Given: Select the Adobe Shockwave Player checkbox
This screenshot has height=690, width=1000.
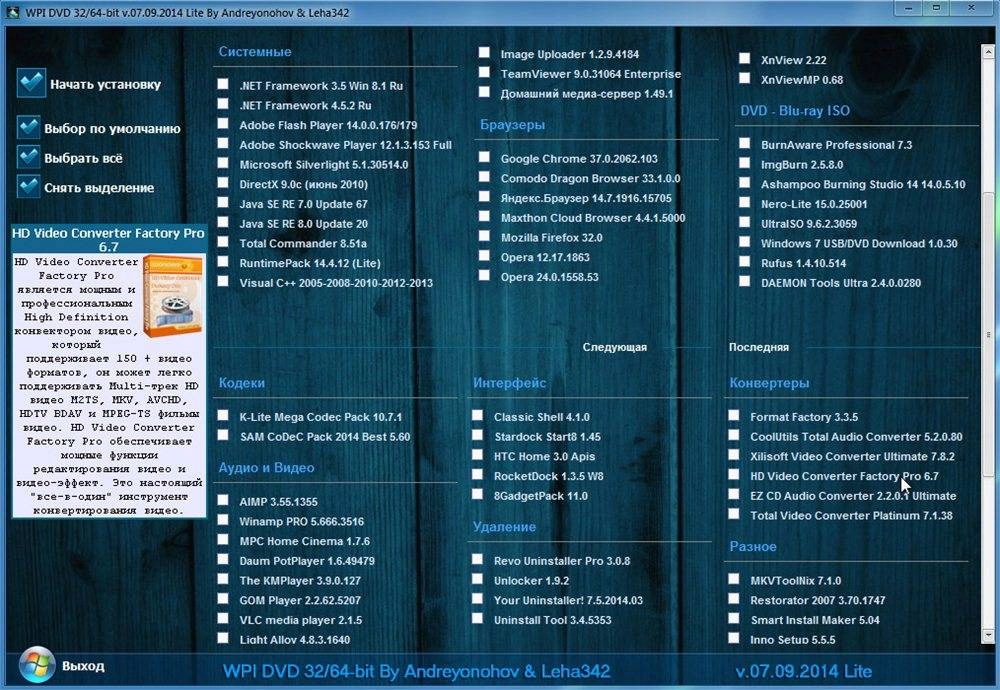Looking at the screenshot, I should [x=223, y=143].
